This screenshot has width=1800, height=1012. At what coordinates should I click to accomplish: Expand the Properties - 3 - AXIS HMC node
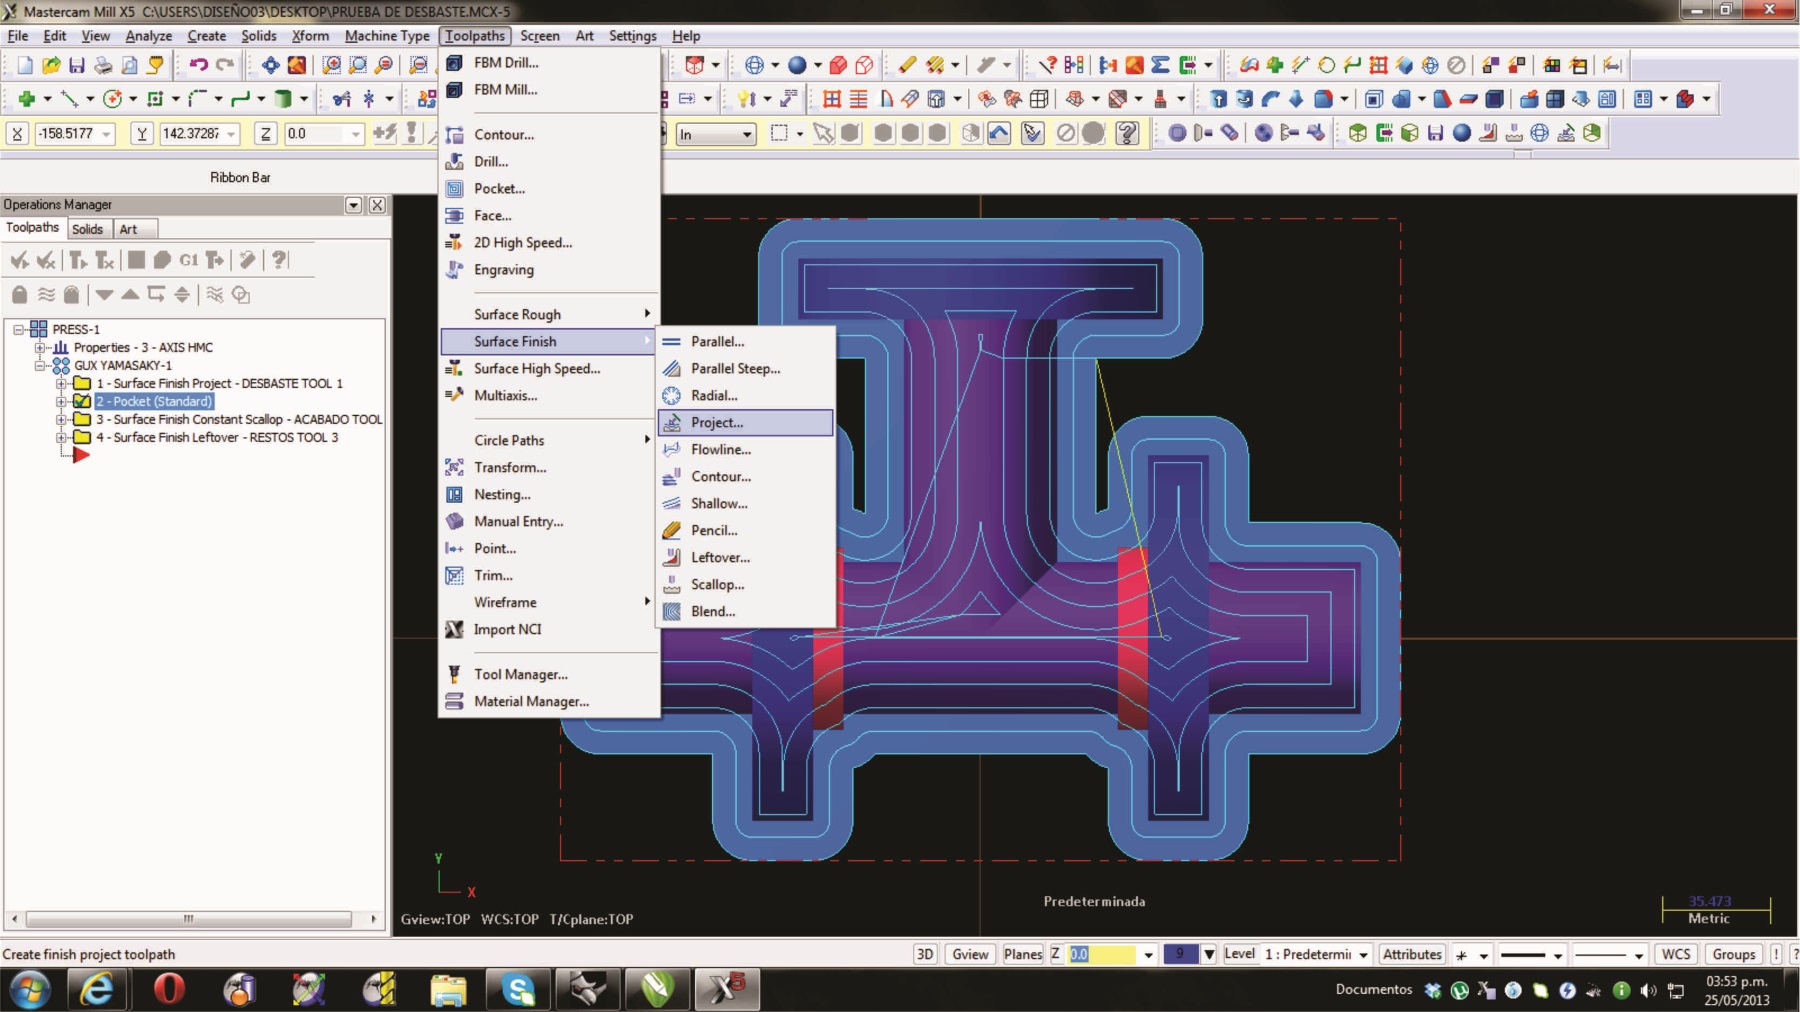point(40,347)
